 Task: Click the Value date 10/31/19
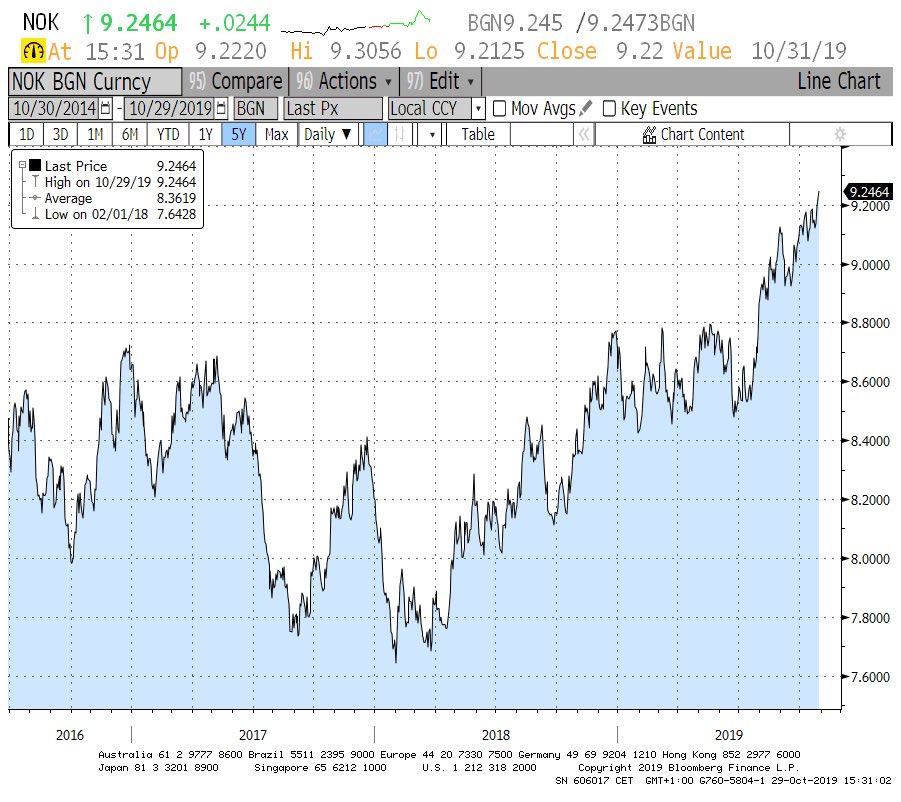799,51
